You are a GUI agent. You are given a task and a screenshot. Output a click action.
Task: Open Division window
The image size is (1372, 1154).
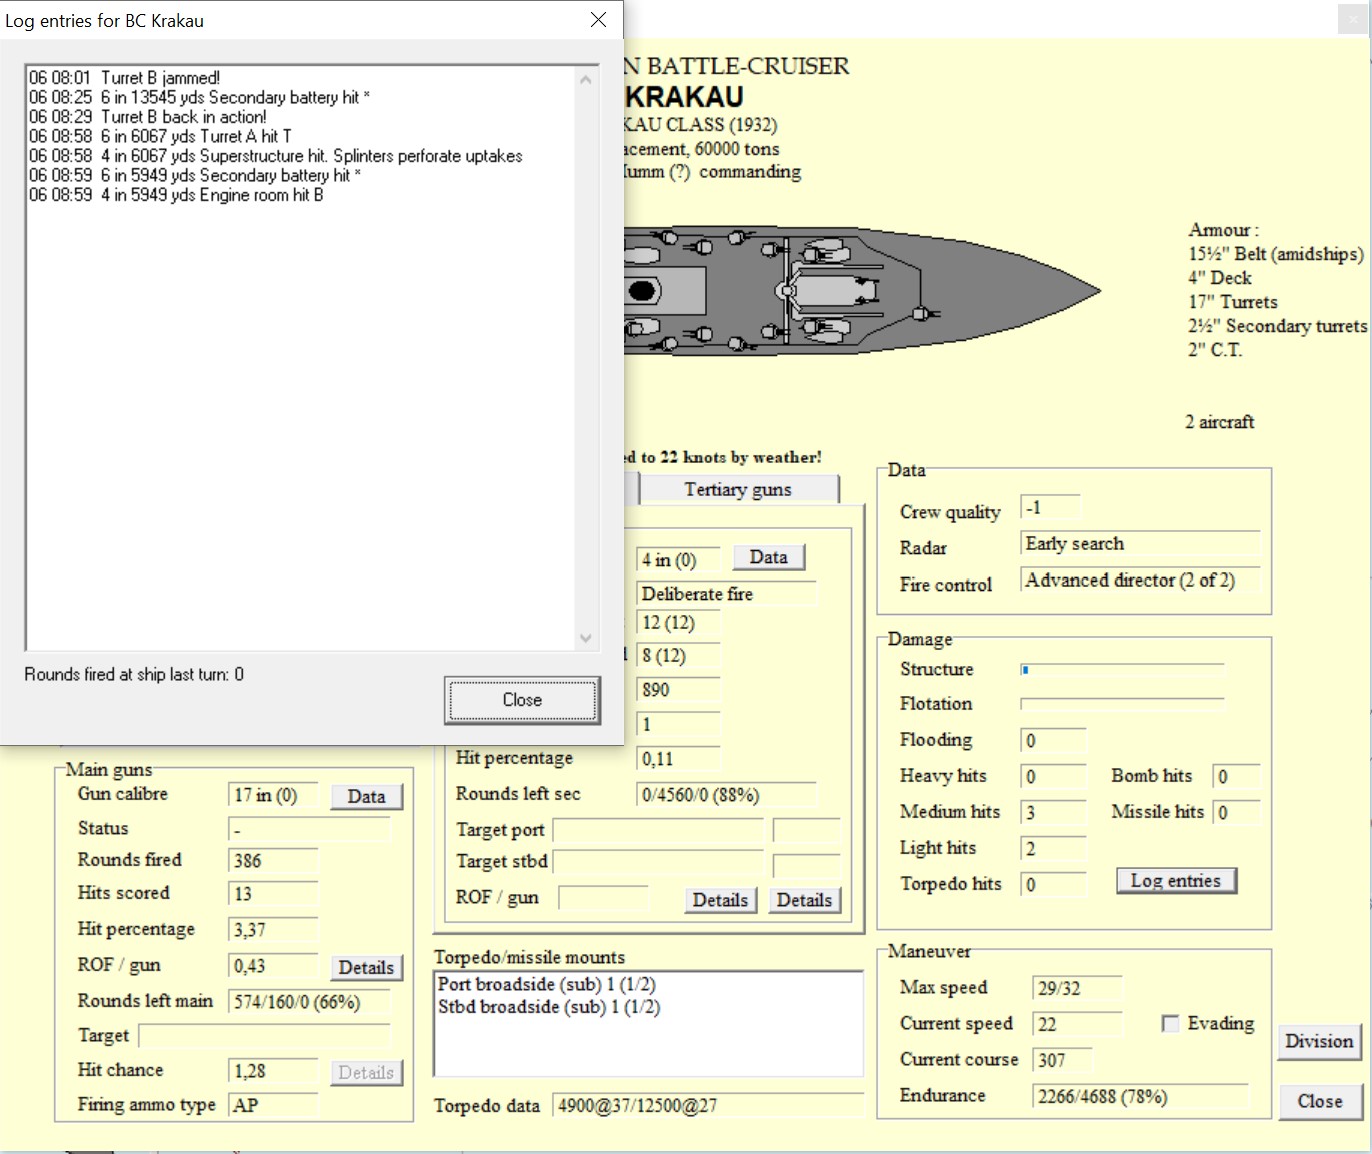[1319, 1041]
